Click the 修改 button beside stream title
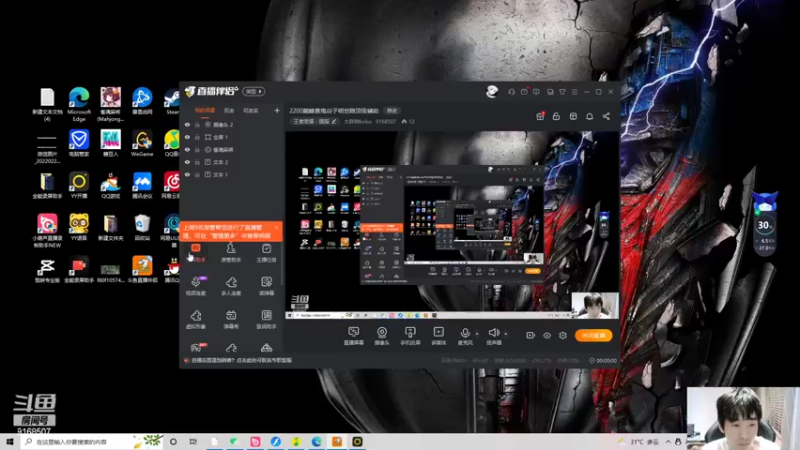The height and width of the screenshot is (450, 800). [x=391, y=111]
